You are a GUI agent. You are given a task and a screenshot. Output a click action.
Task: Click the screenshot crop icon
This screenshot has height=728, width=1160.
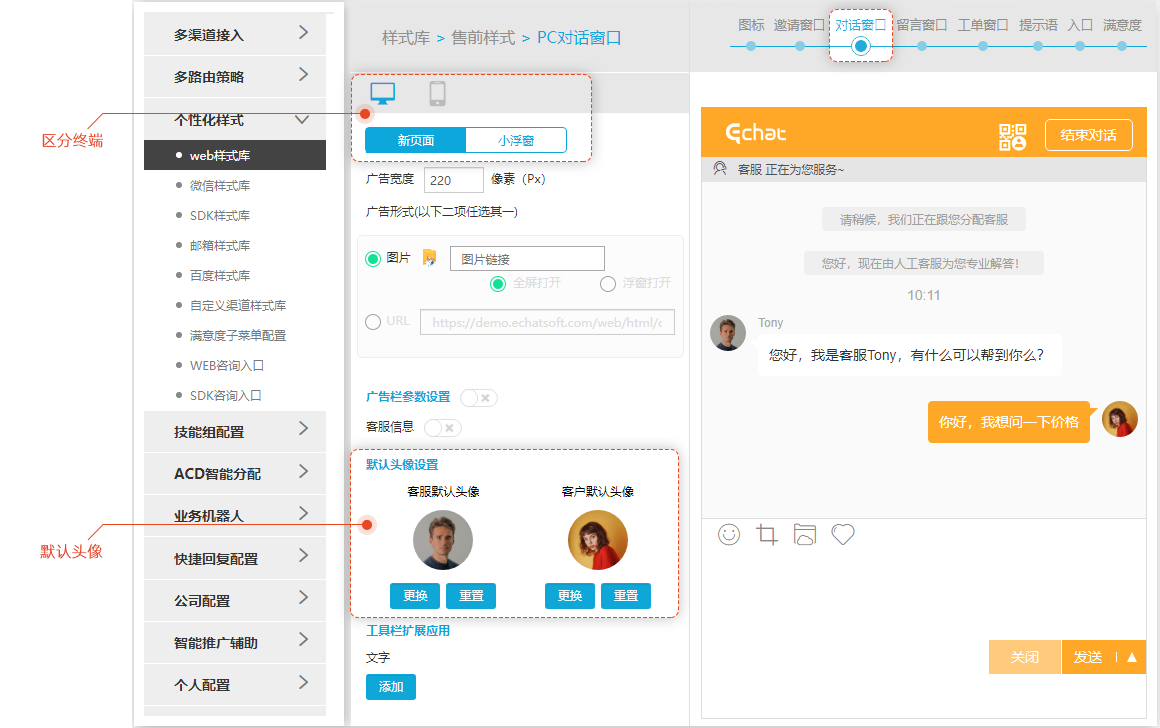click(767, 535)
